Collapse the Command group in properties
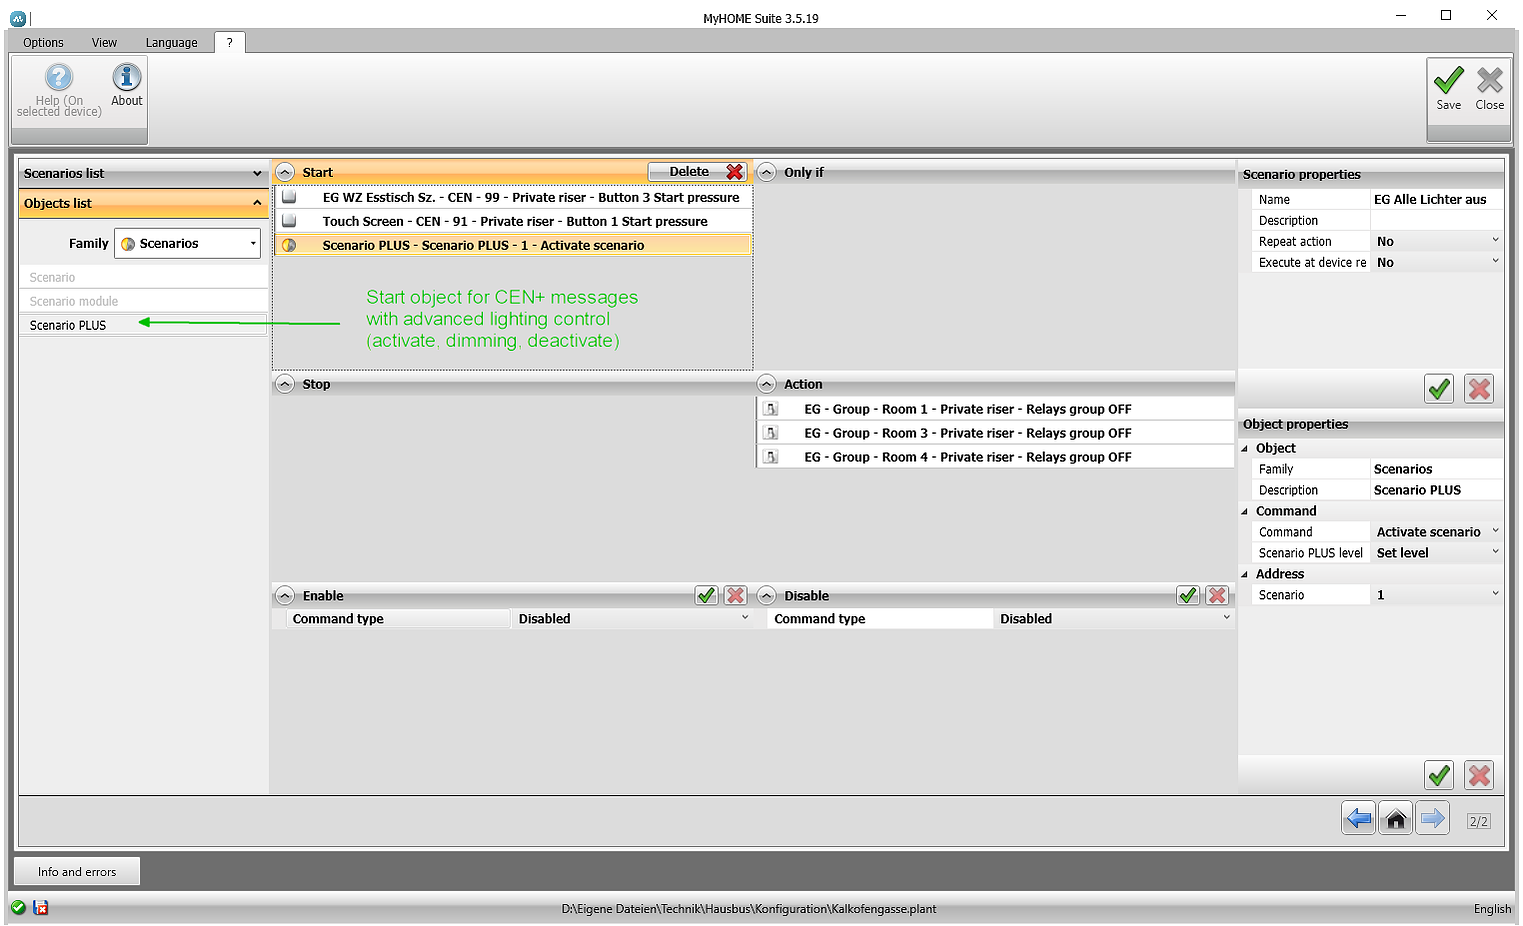Image resolution: width=1523 pixels, height=926 pixels. pos(1245,511)
